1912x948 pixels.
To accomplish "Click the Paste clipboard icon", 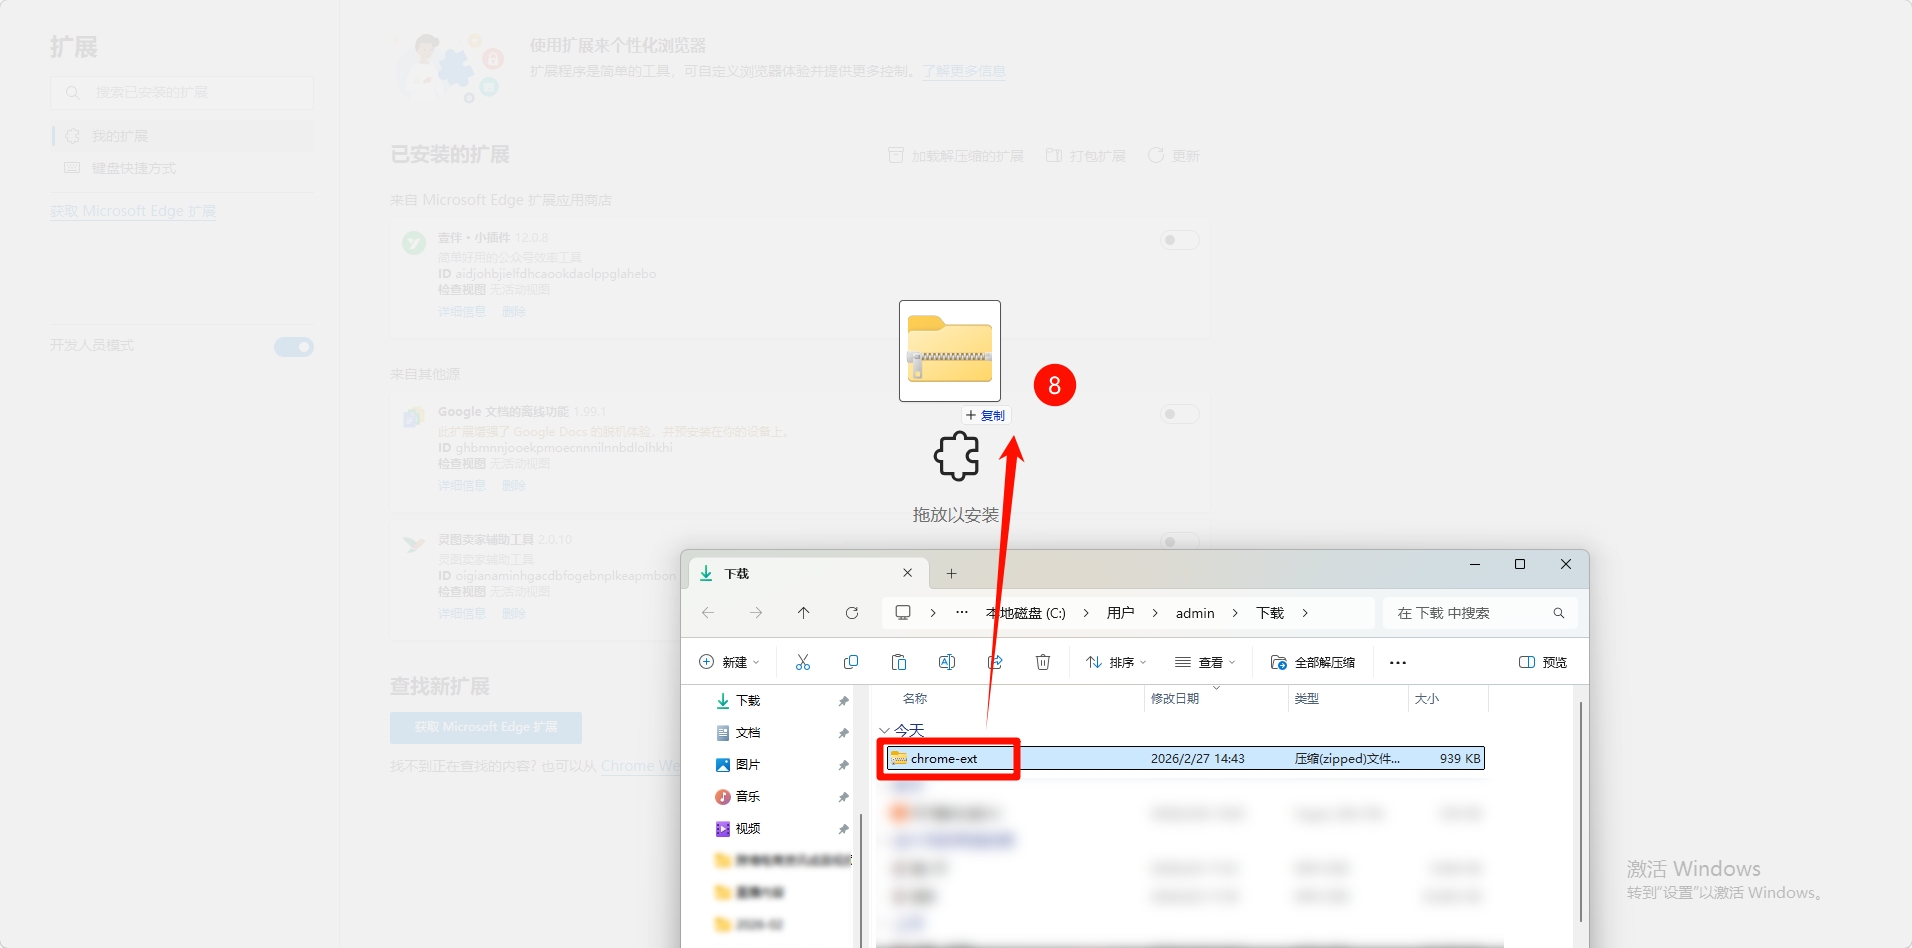I will [x=899, y=662].
